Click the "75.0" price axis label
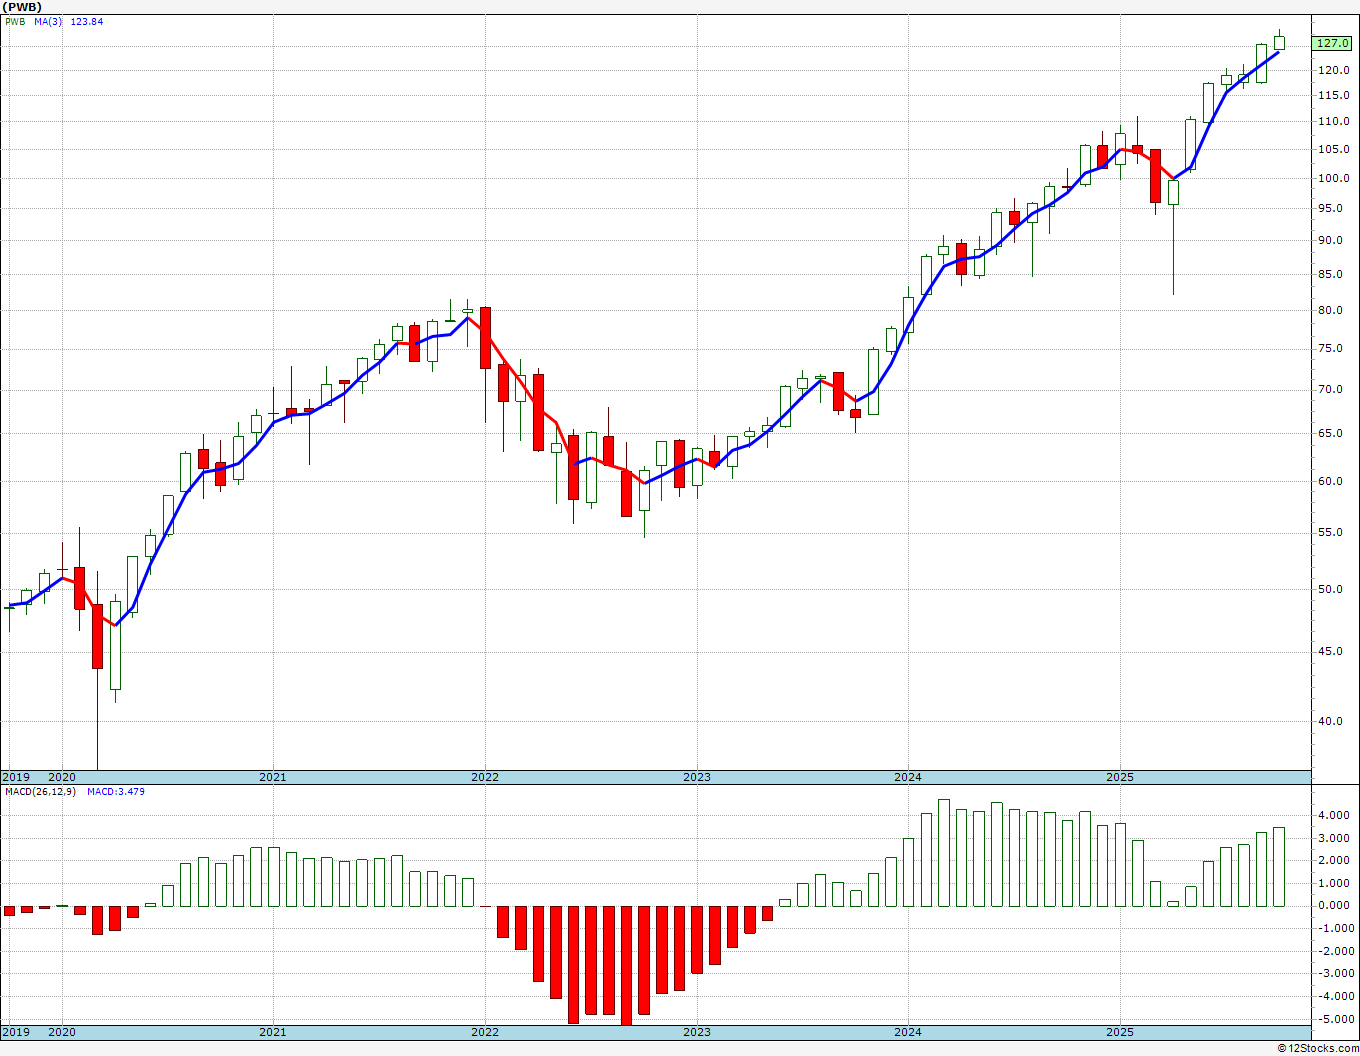1360x1056 pixels. pos(1331,348)
